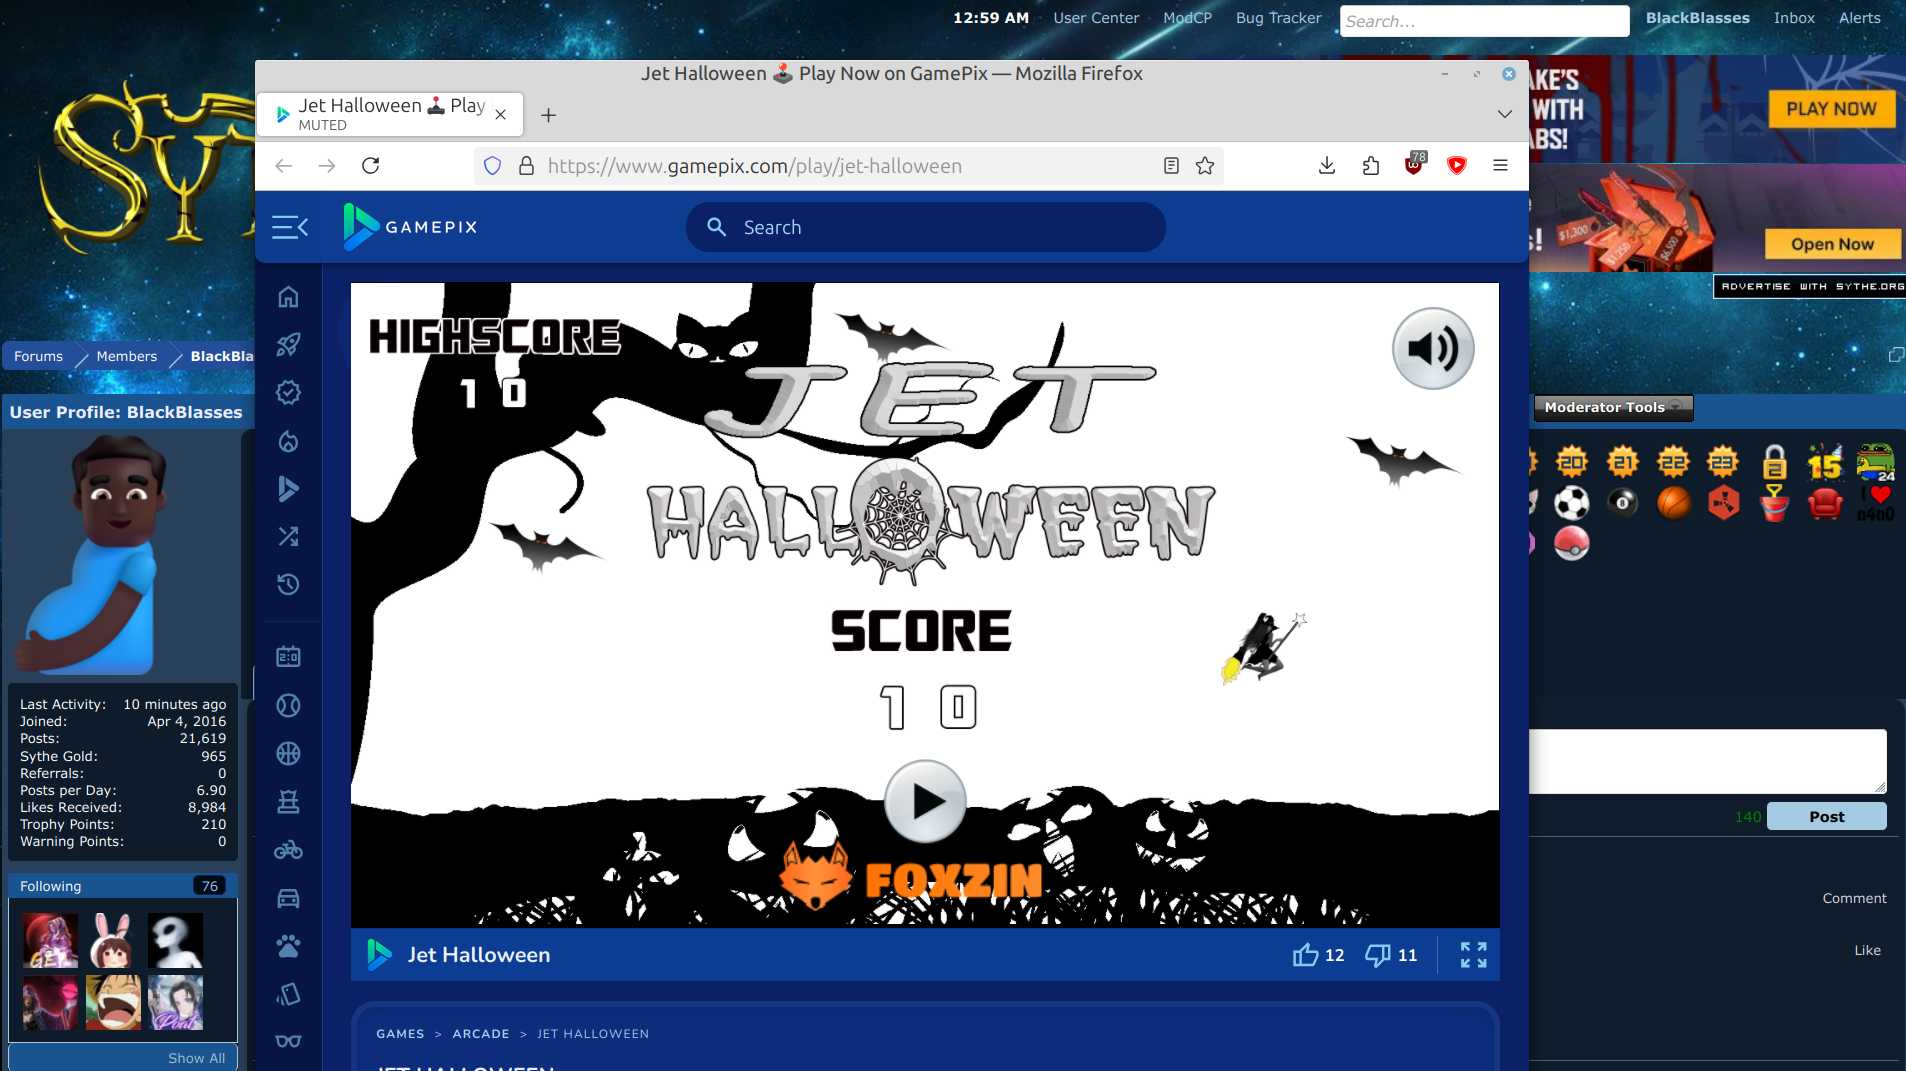Select the Jet Halloween browser tab
This screenshot has height=1071, width=1906.
[x=390, y=114]
